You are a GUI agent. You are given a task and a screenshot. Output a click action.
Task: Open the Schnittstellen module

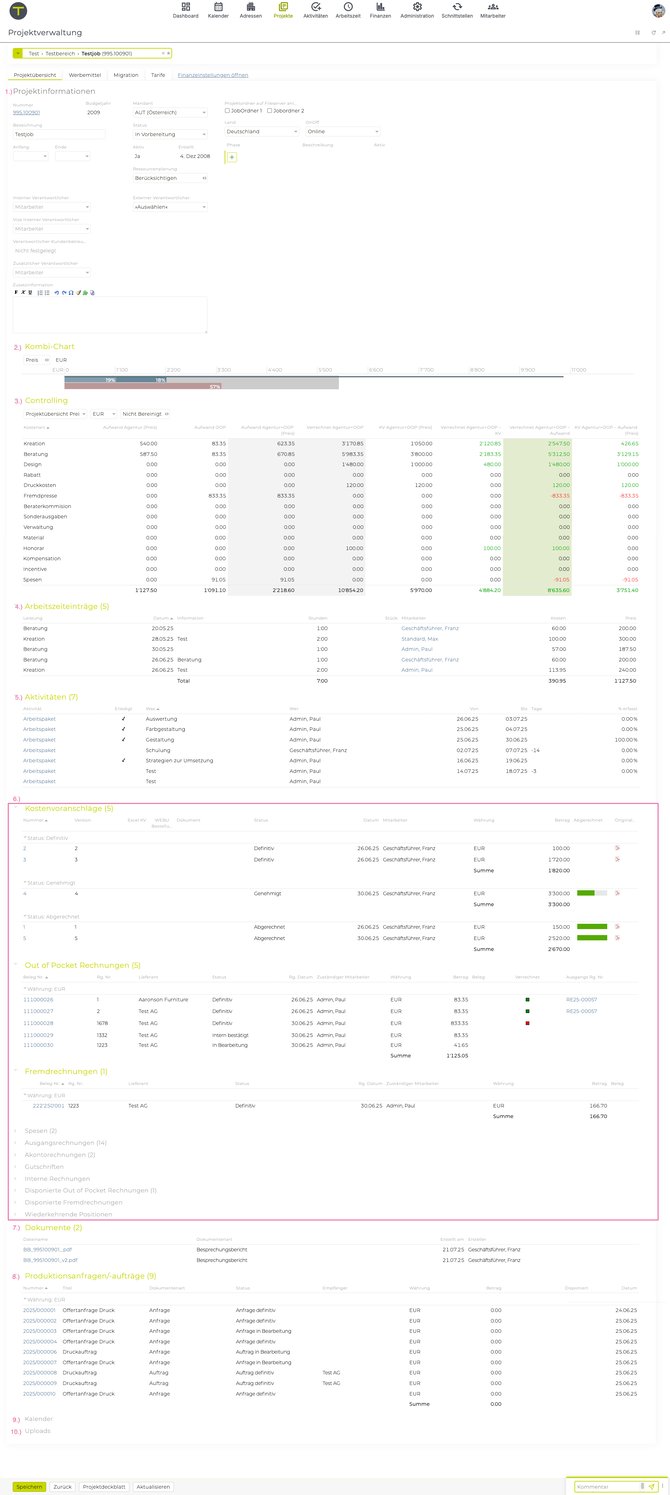click(x=457, y=11)
